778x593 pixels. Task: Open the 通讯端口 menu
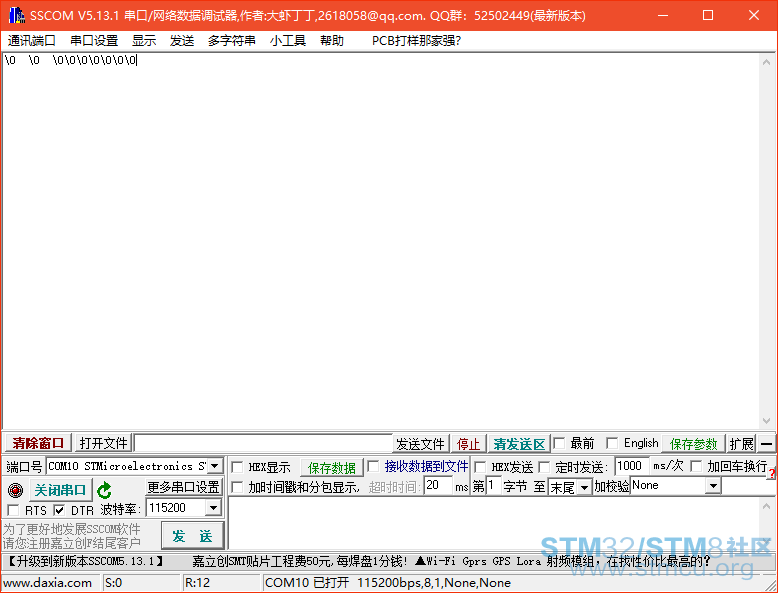click(31, 41)
